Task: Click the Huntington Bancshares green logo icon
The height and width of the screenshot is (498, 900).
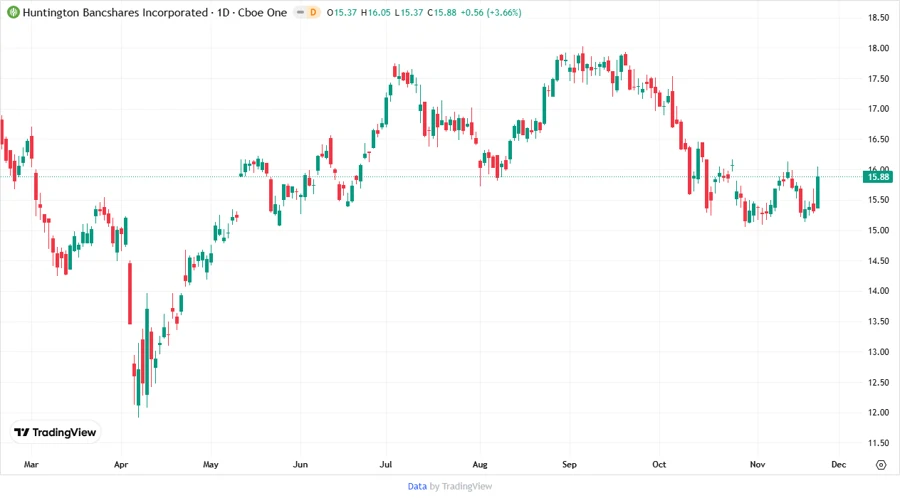Action: [x=13, y=12]
